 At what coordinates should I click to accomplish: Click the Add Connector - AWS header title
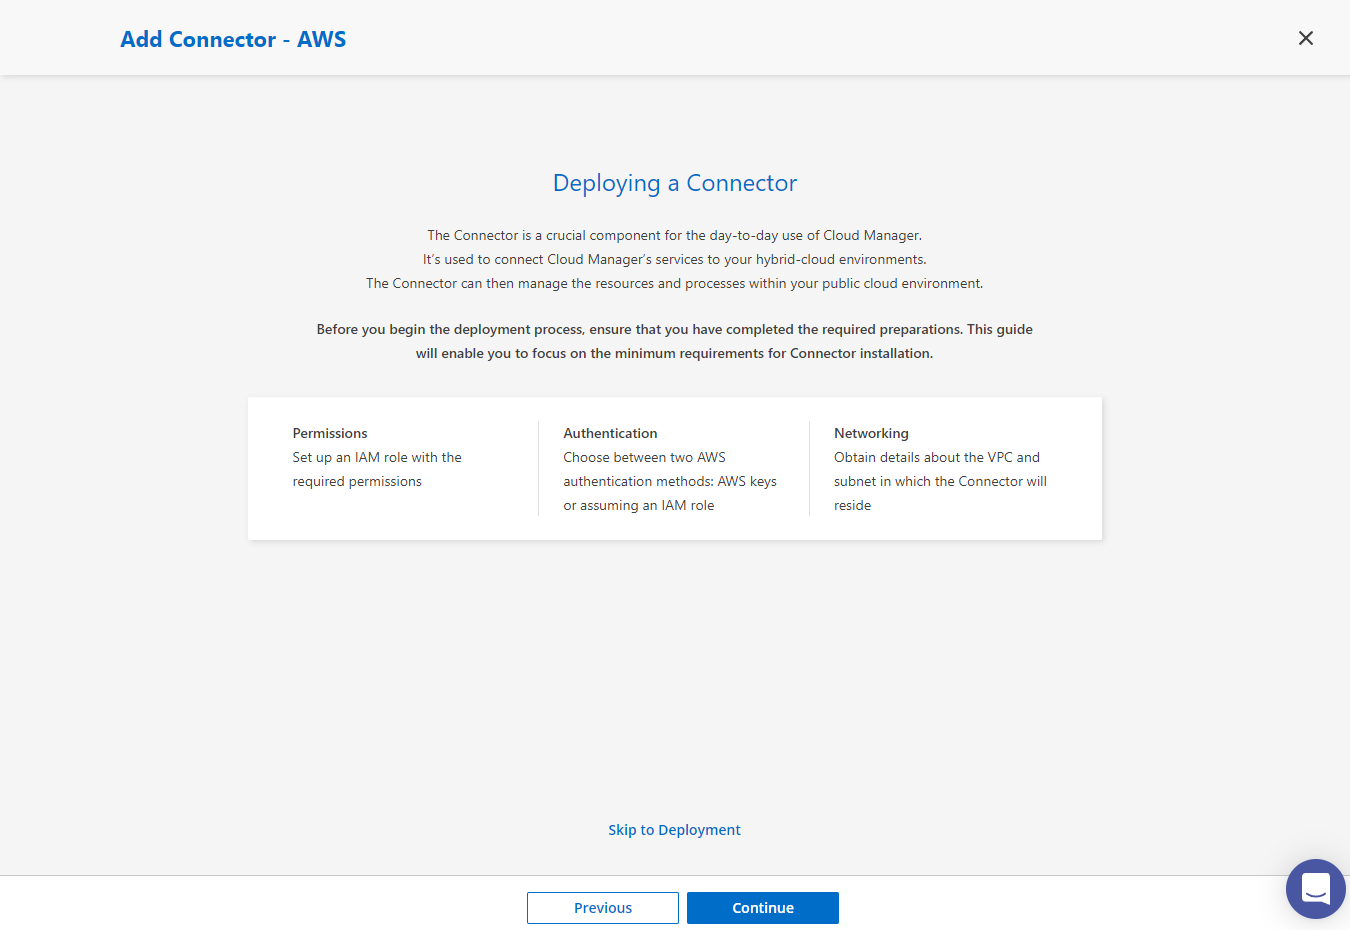[x=233, y=39]
